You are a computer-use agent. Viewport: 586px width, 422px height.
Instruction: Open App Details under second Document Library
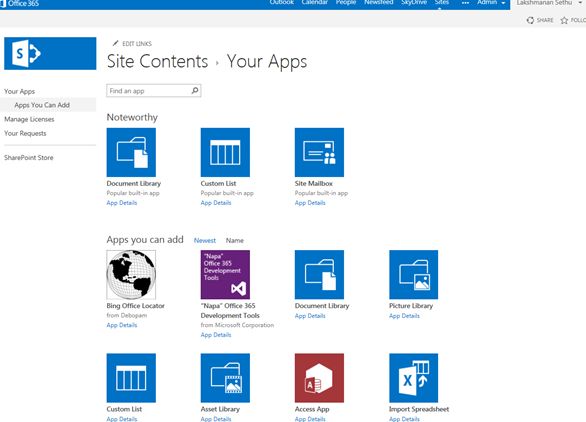pos(310,315)
